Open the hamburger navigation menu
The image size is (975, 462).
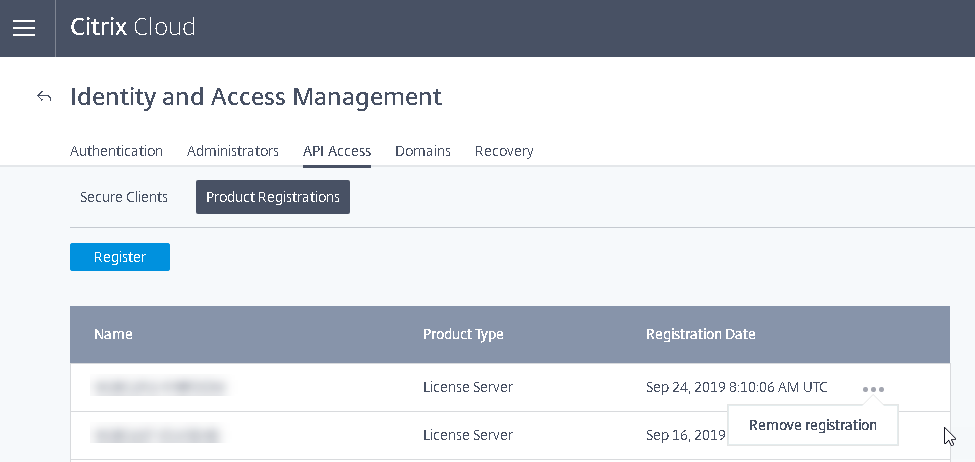(24, 28)
